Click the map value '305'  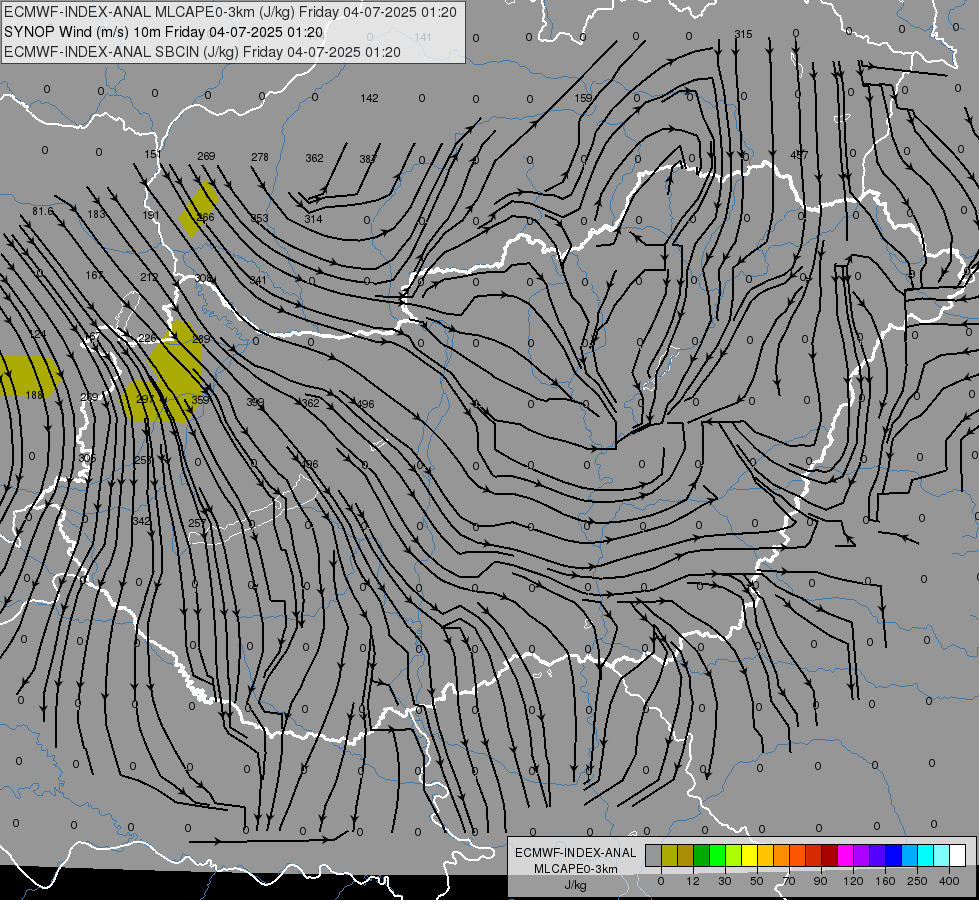tap(87, 458)
